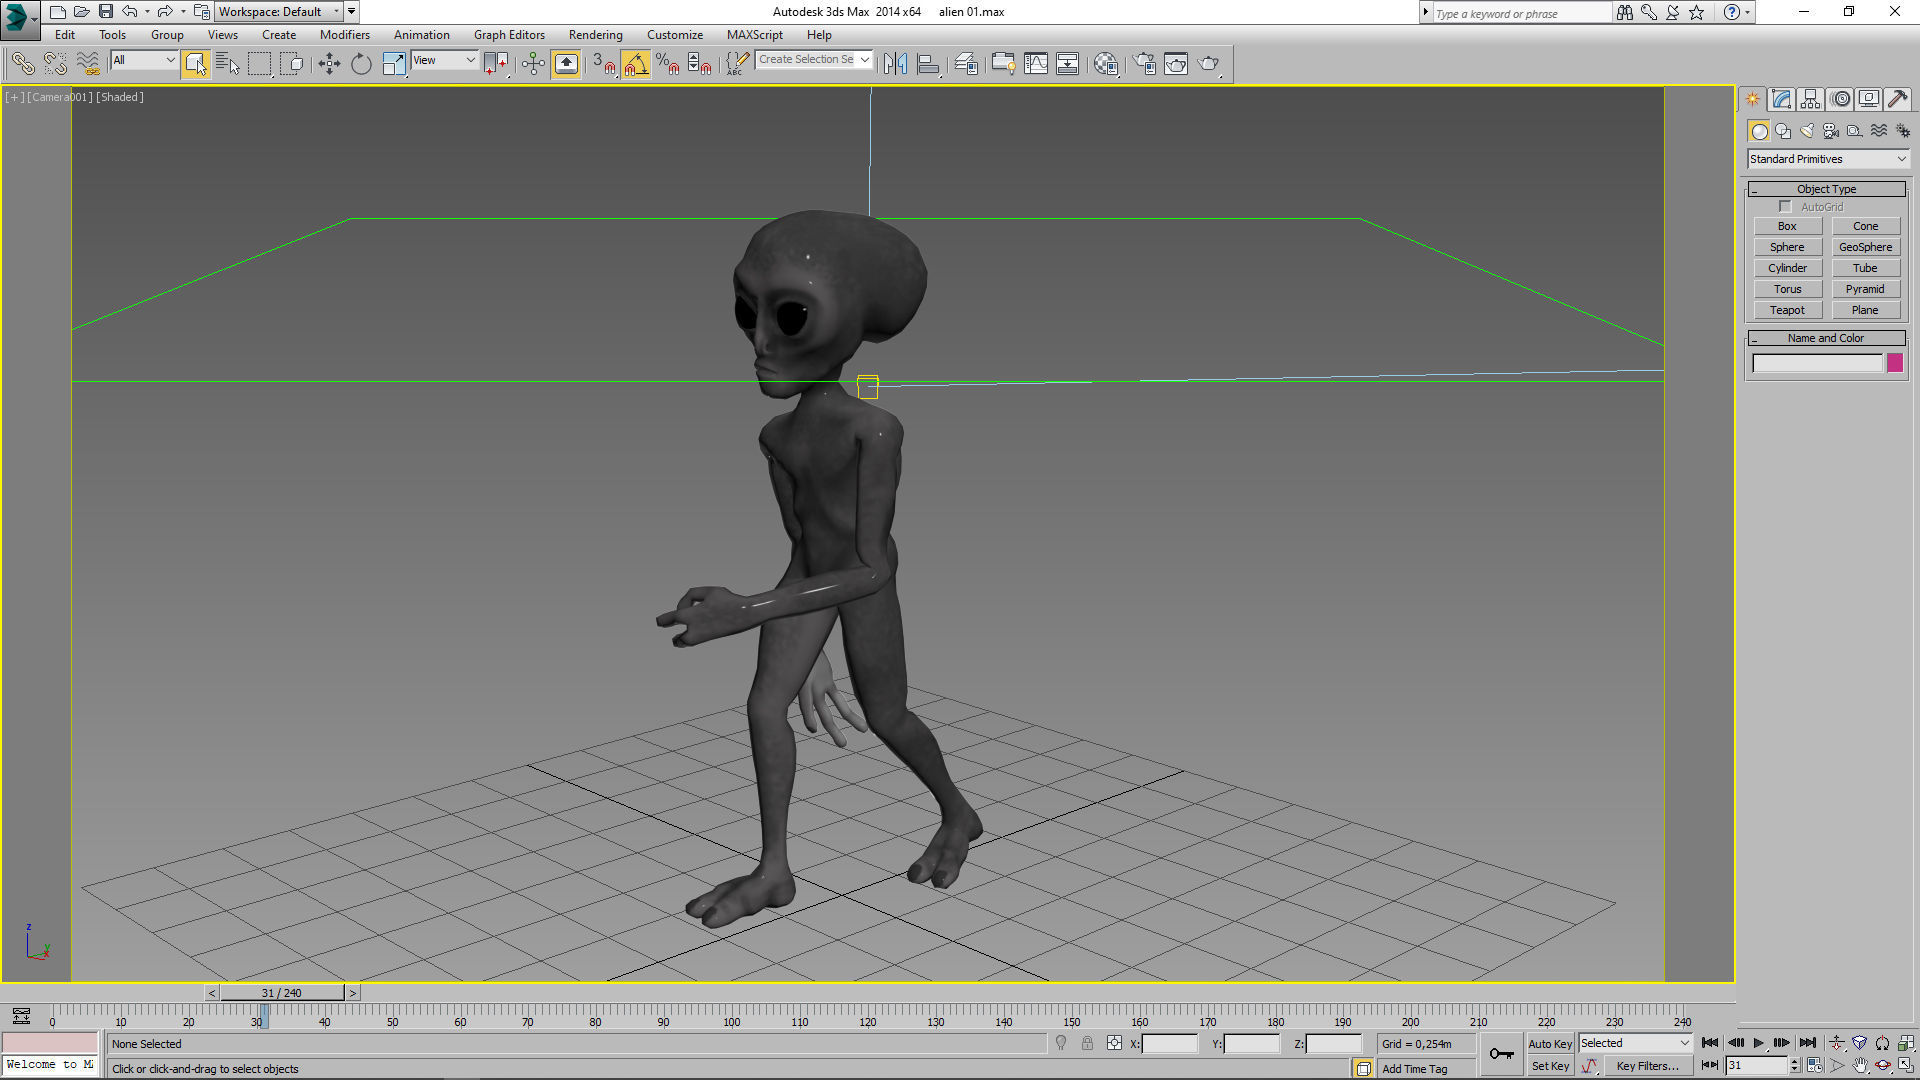Select the Rotate transform tool

(x=361, y=64)
